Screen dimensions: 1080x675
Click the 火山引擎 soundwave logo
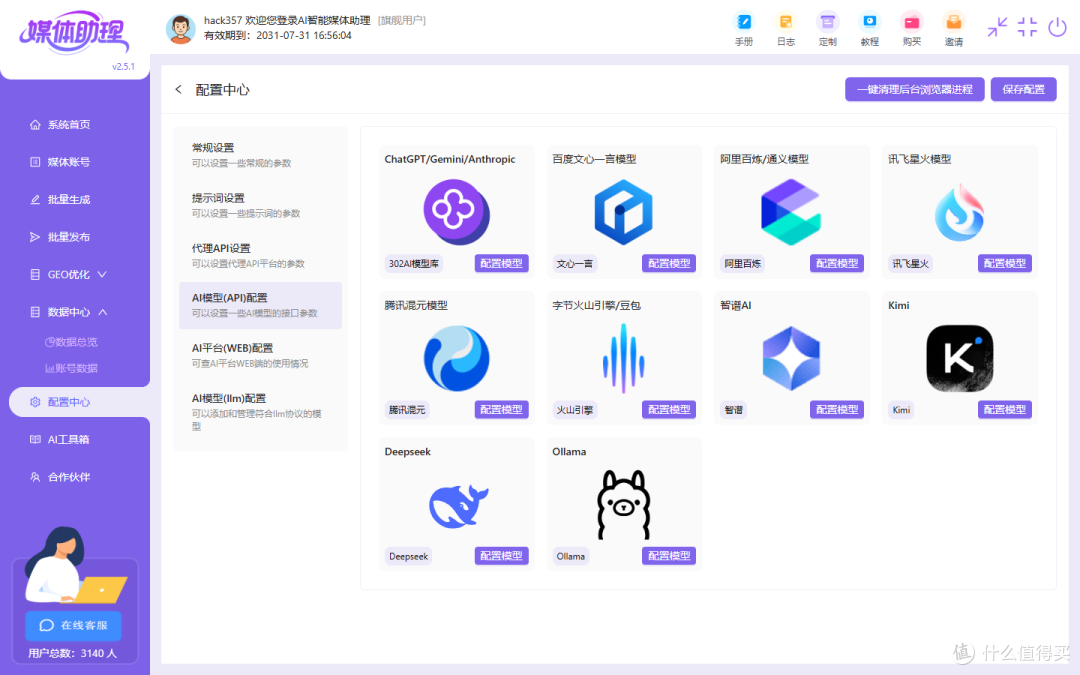point(623,358)
